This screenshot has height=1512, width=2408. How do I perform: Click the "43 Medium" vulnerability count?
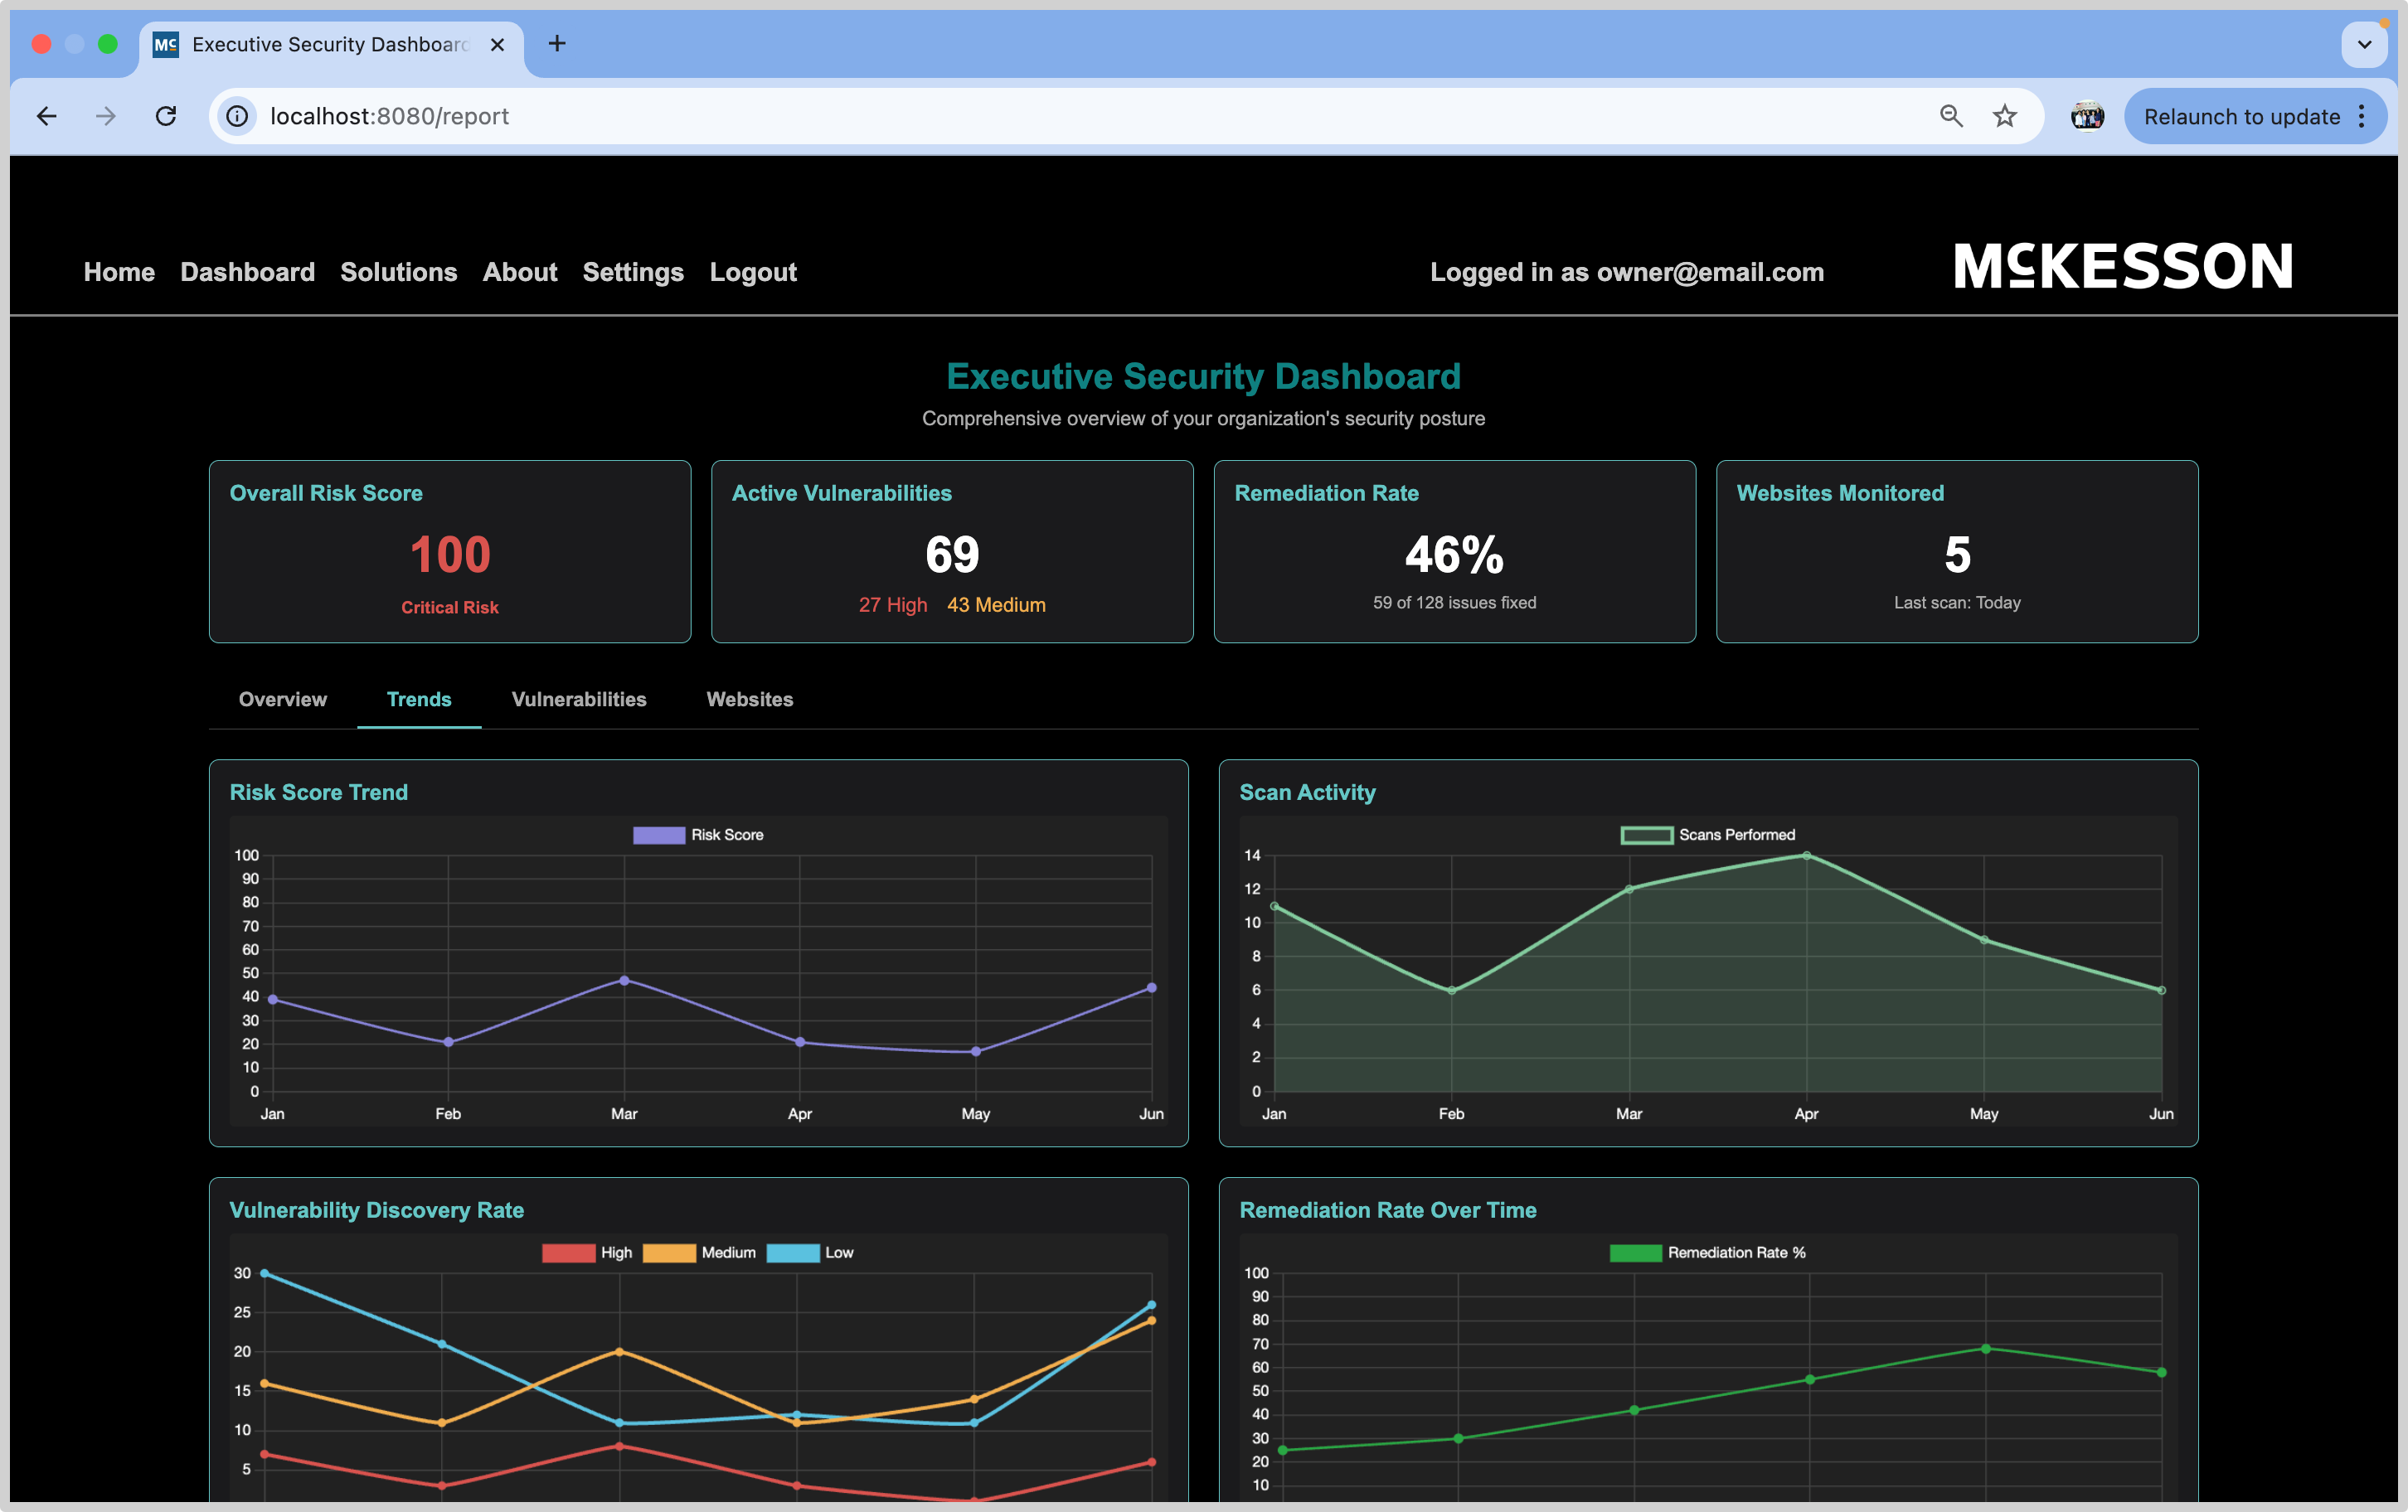pyautogui.click(x=996, y=605)
